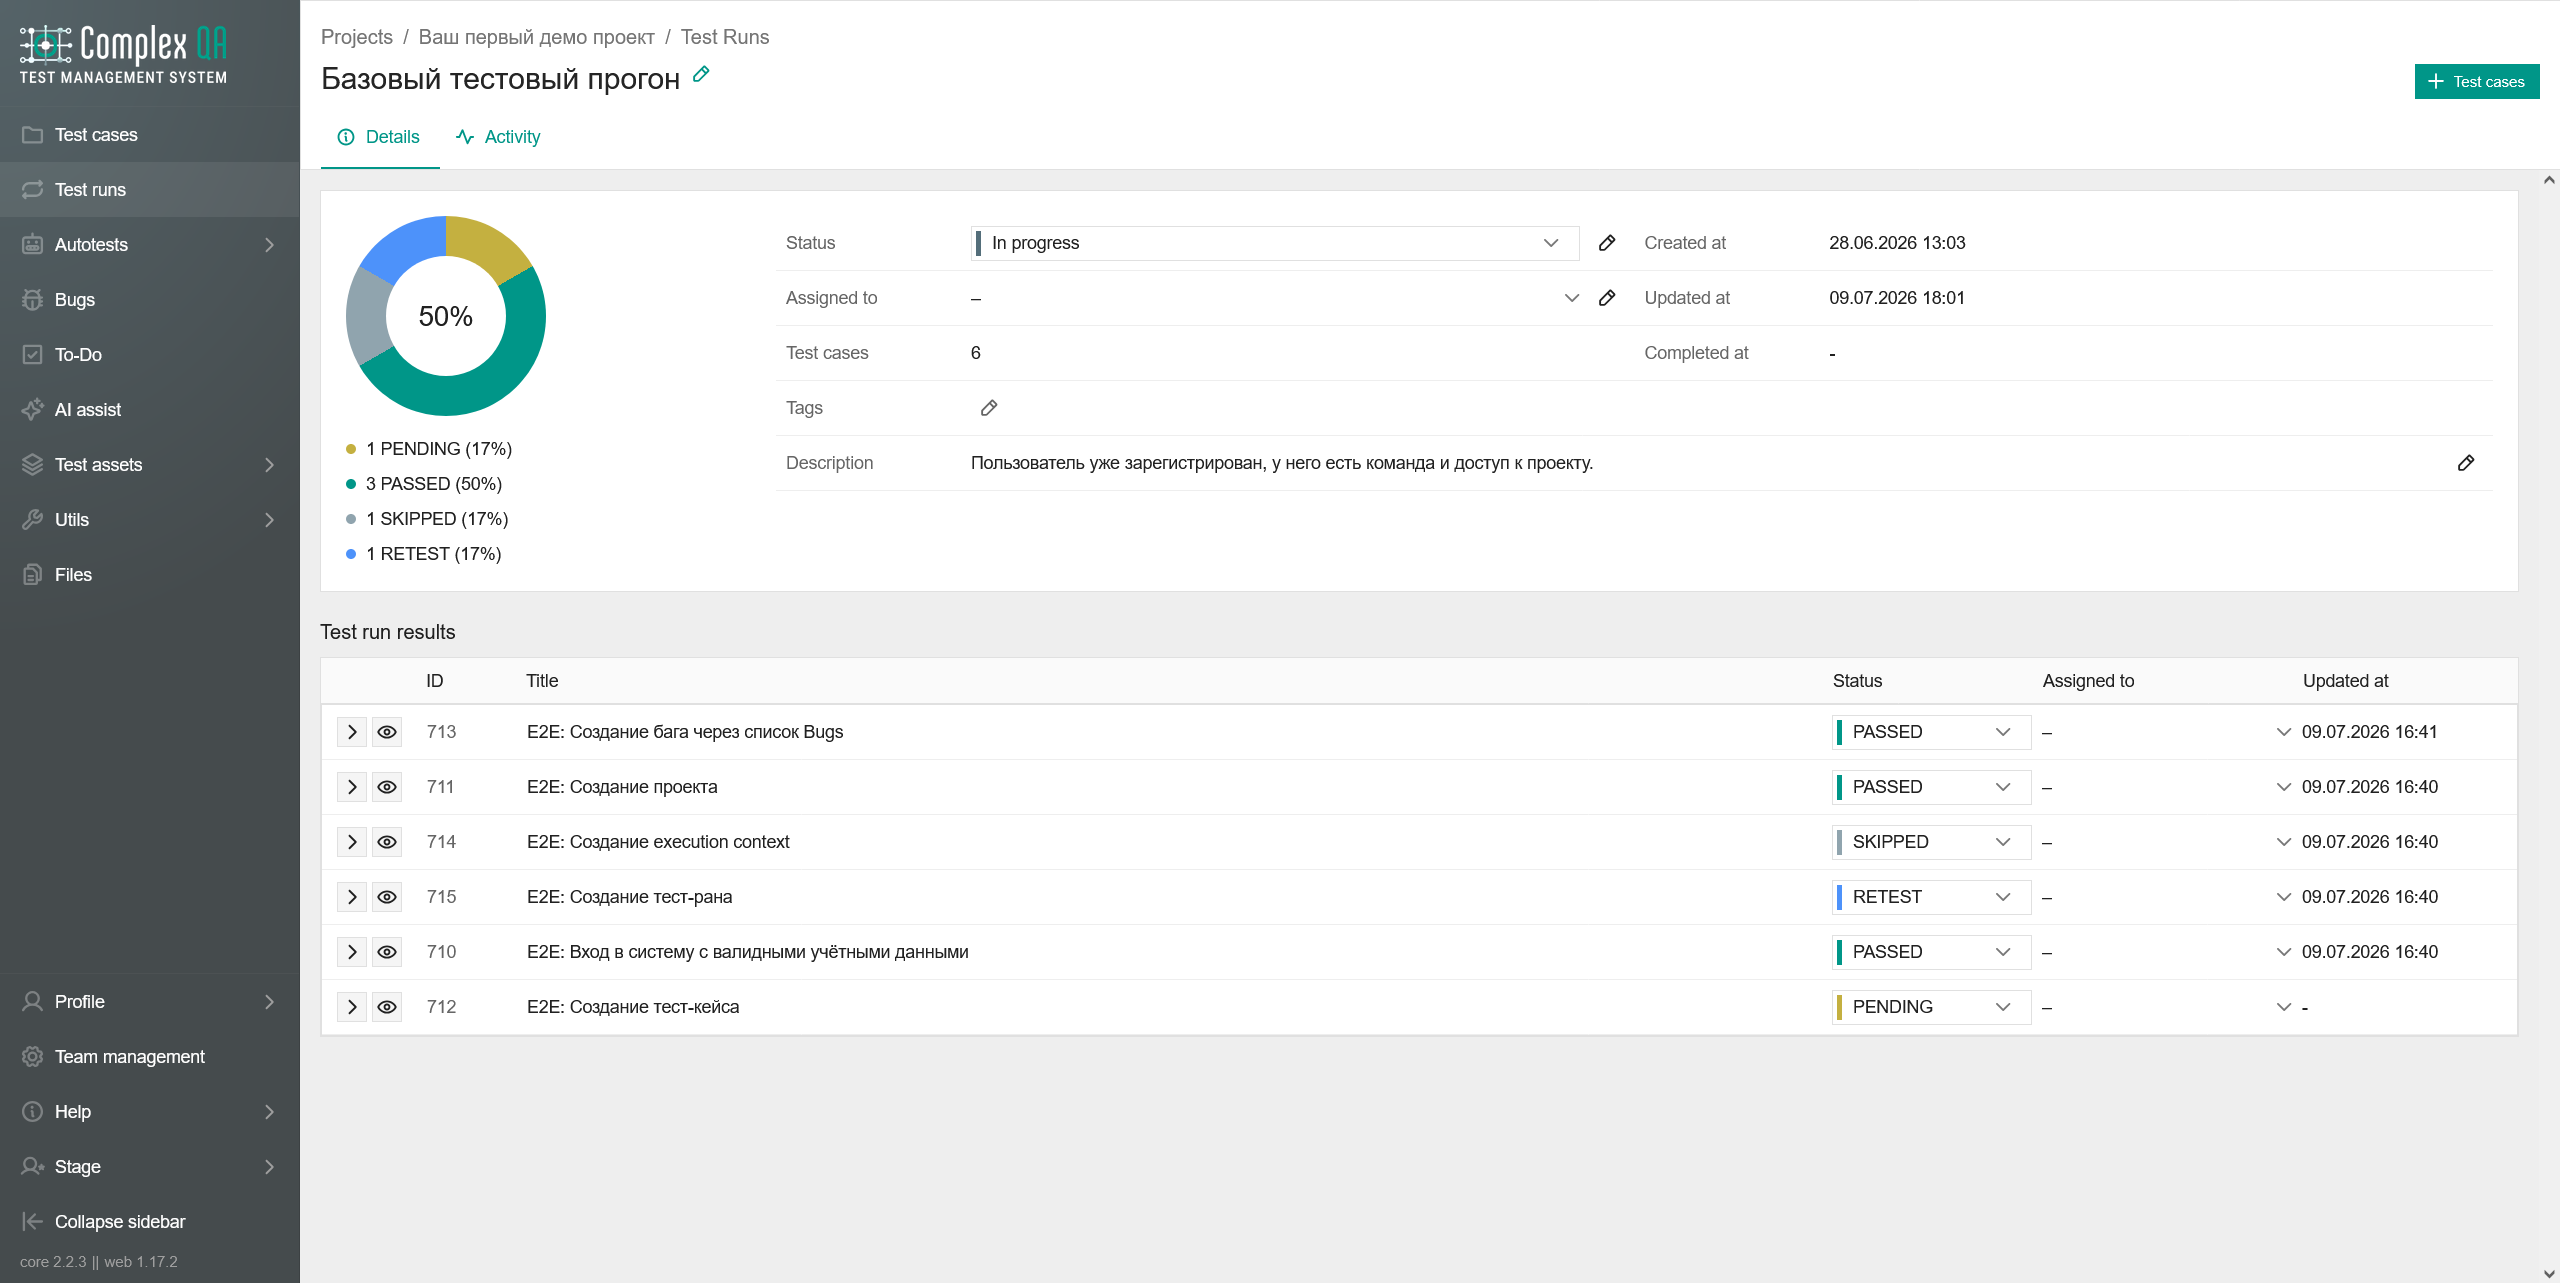The width and height of the screenshot is (2560, 1283).
Task: Open Test Runs breadcrumb link
Action: pos(725,37)
